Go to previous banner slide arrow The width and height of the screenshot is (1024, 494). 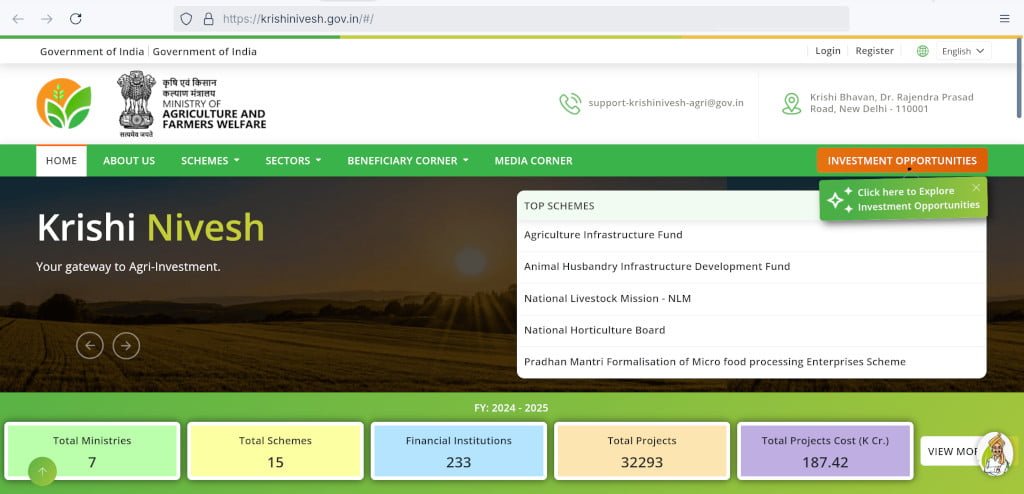(x=90, y=346)
